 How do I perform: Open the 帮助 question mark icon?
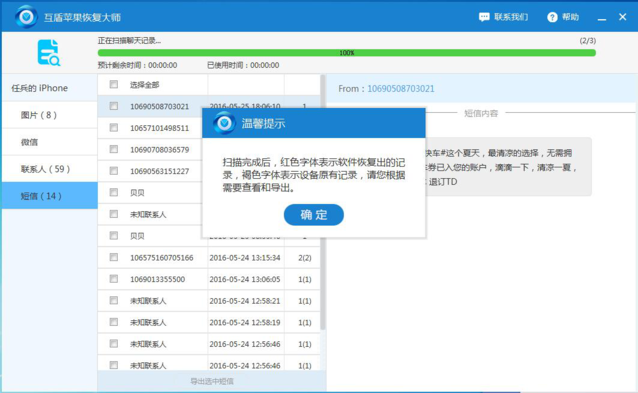pyautogui.click(x=552, y=17)
